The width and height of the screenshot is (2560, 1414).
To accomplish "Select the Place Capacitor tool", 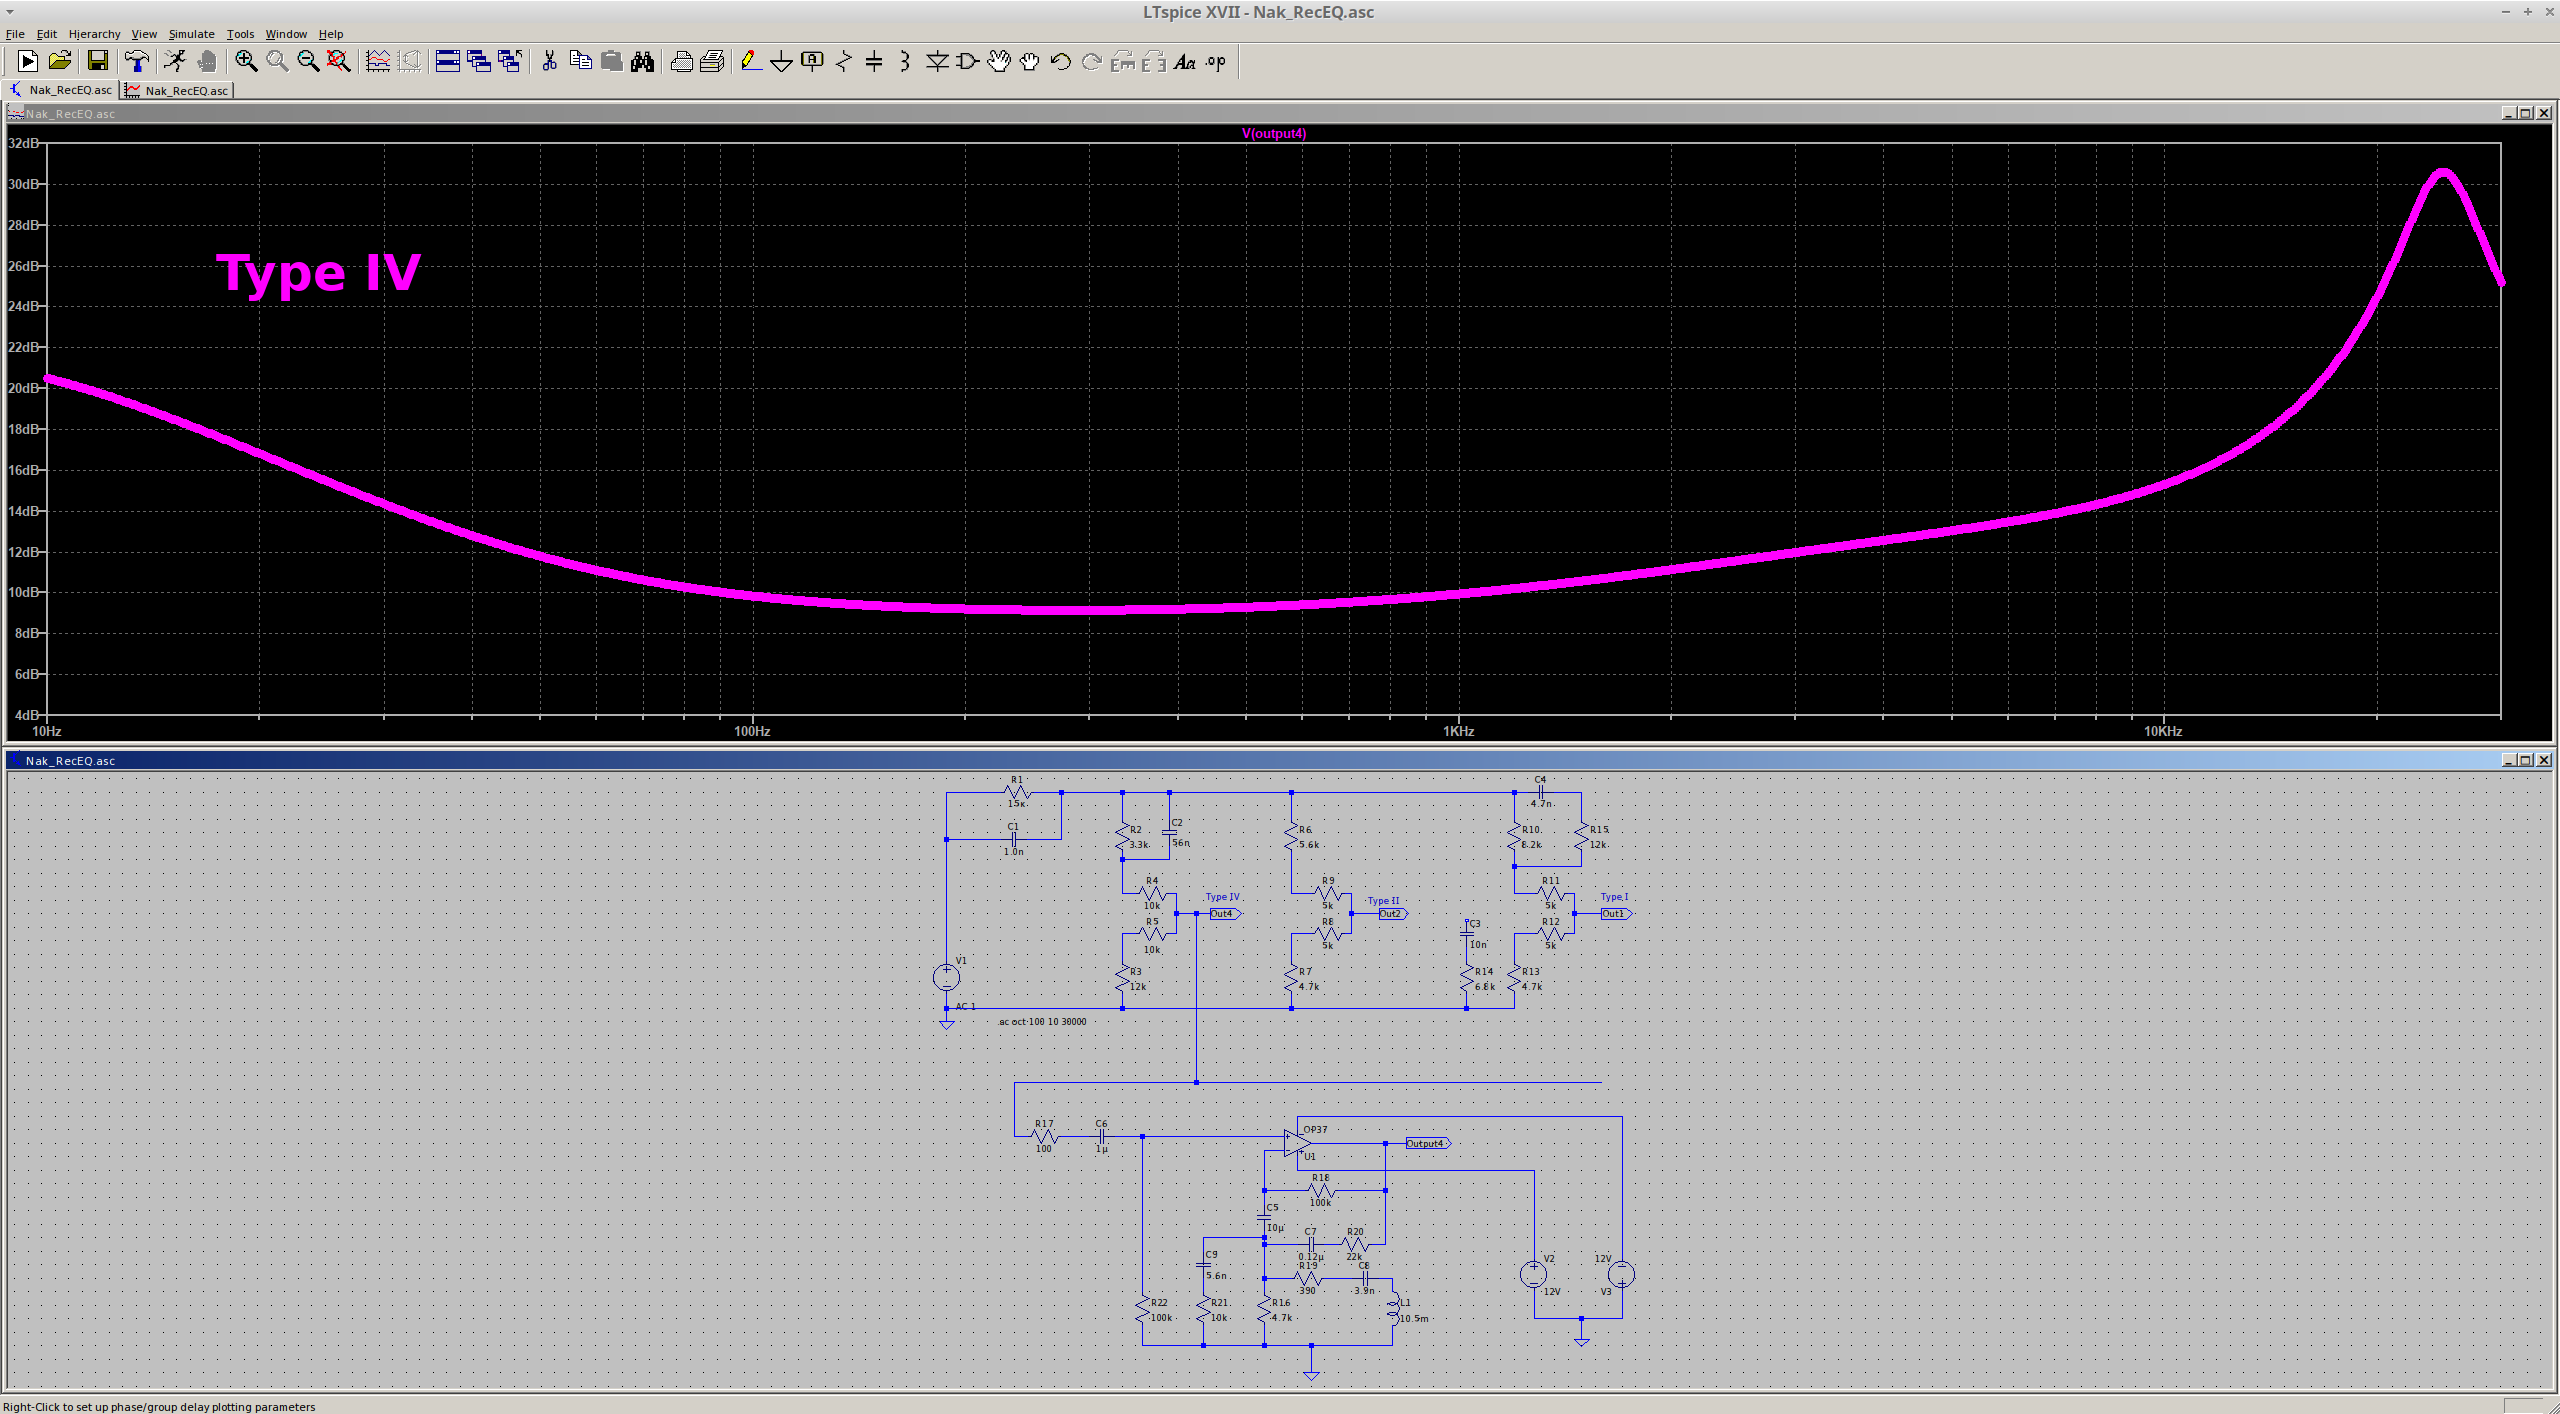I will click(874, 62).
